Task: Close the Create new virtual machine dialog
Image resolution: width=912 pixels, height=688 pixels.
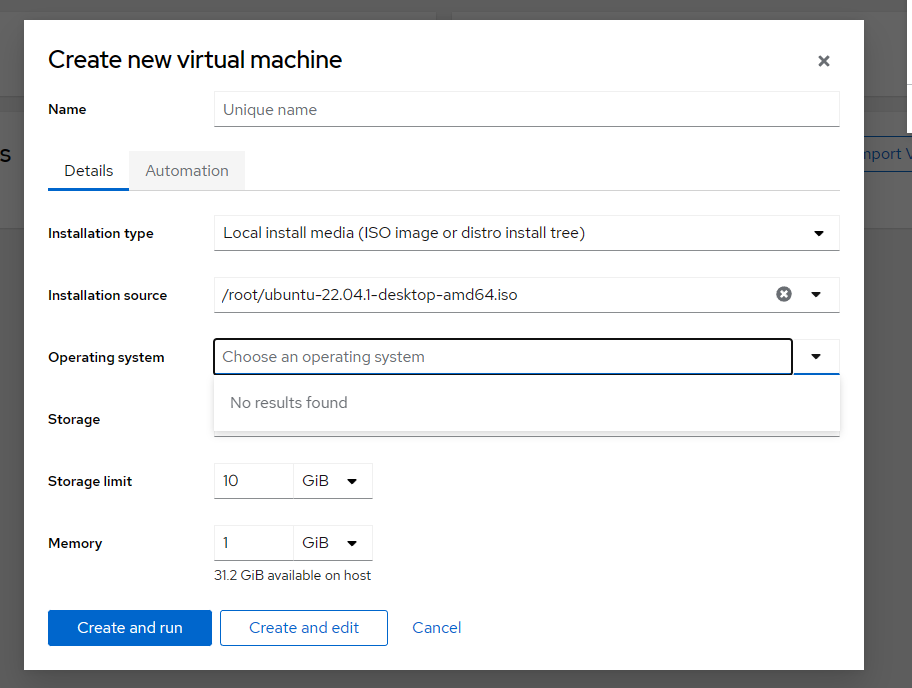Action: click(823, 61)
